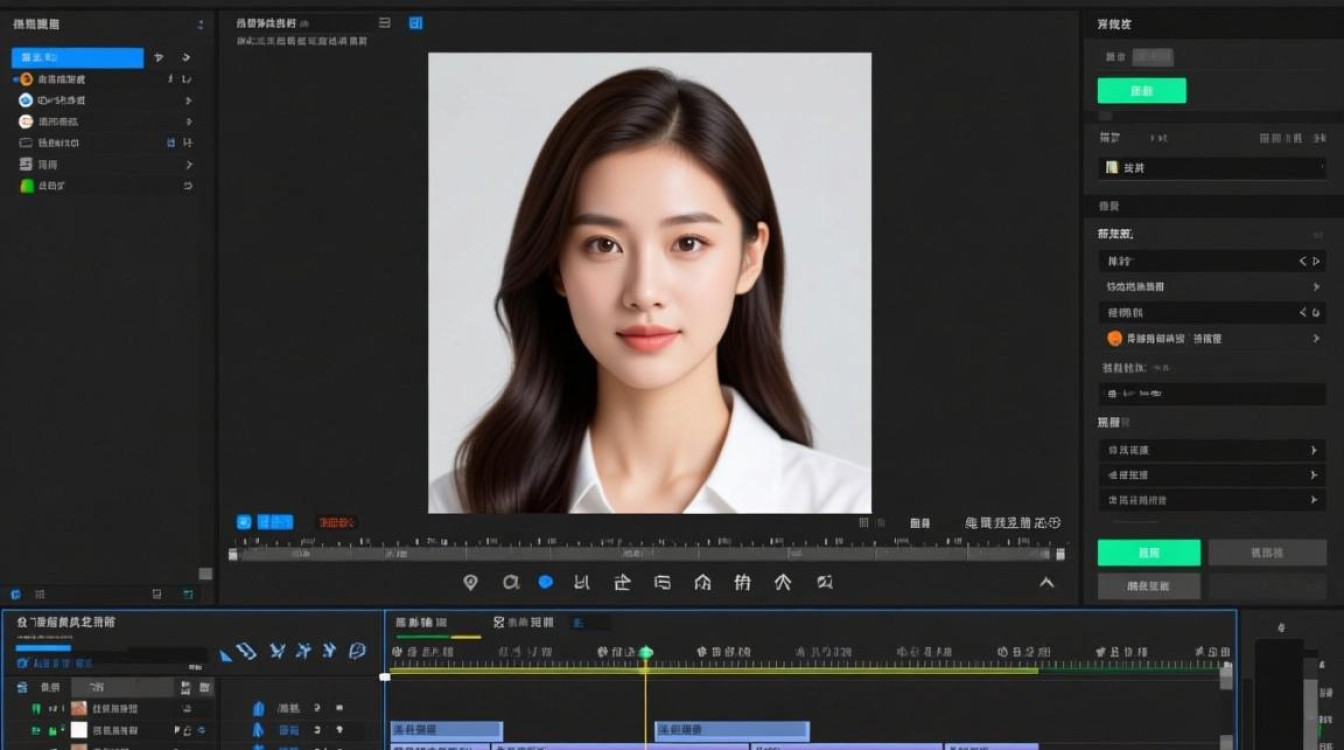1344x750 pixels.
Task: Toggle the green icon on the first timeline track
Action: (35, 709)
